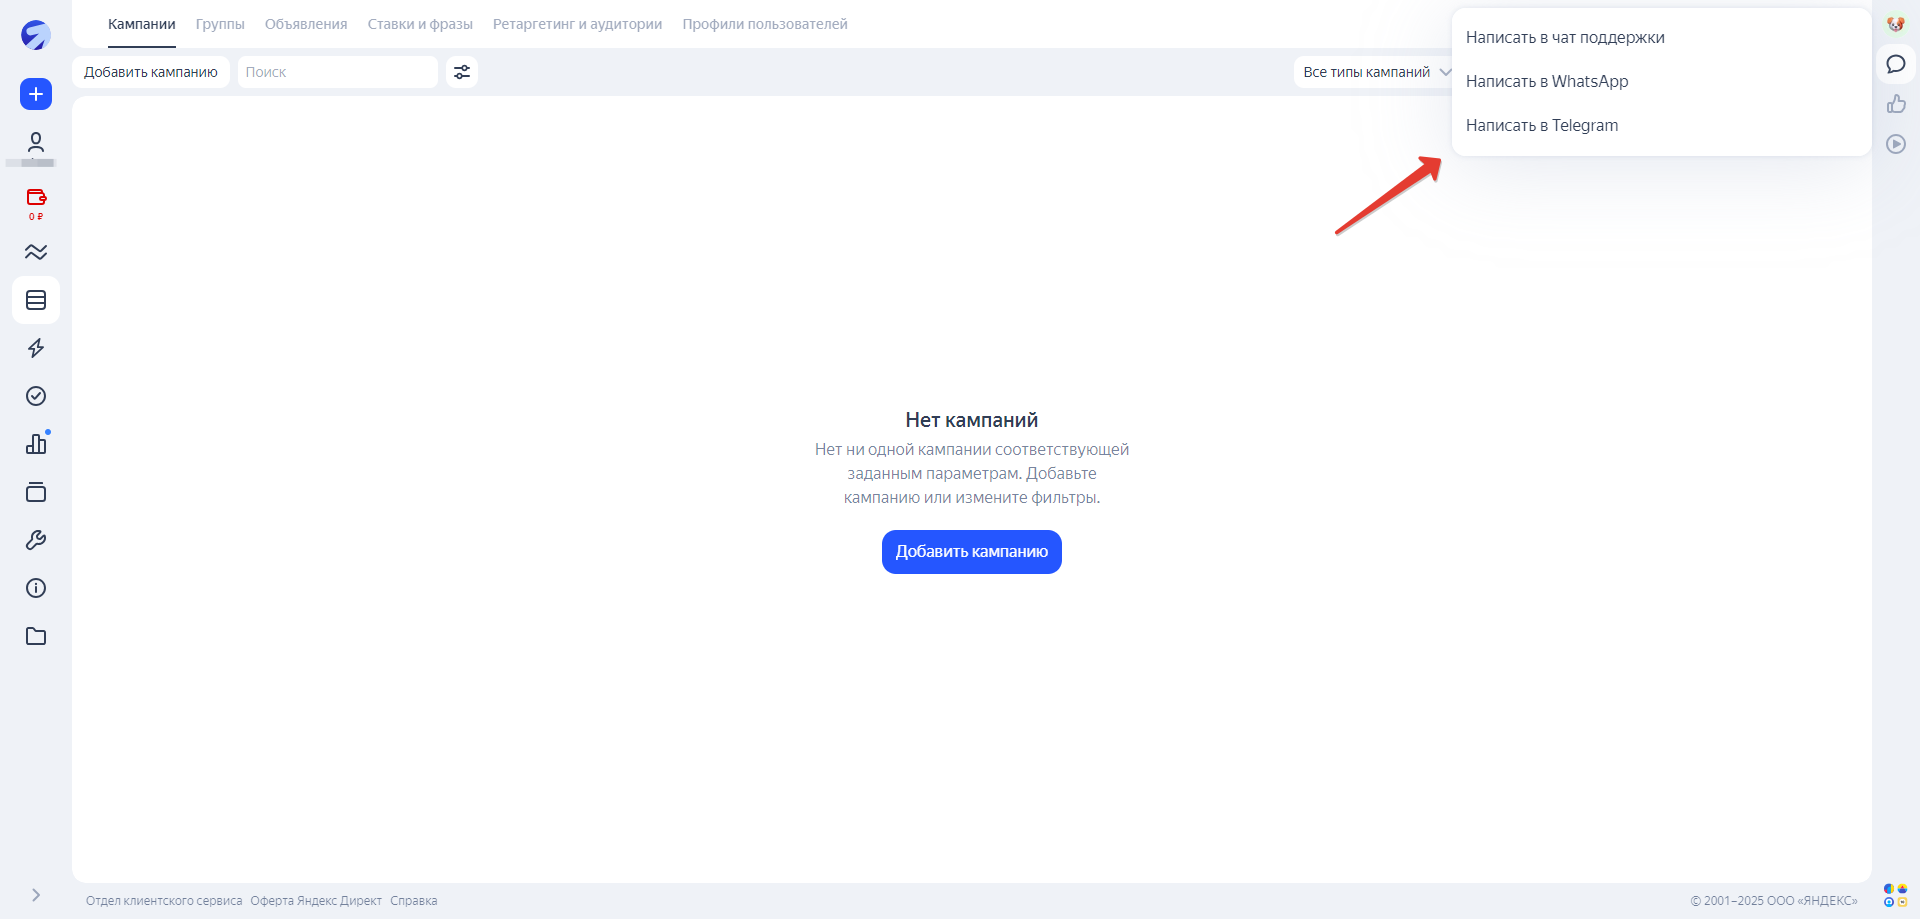
Task: Click the top-left 'Добавить кампанию' button
Action: pyautogui.click(x=151, y=72)
